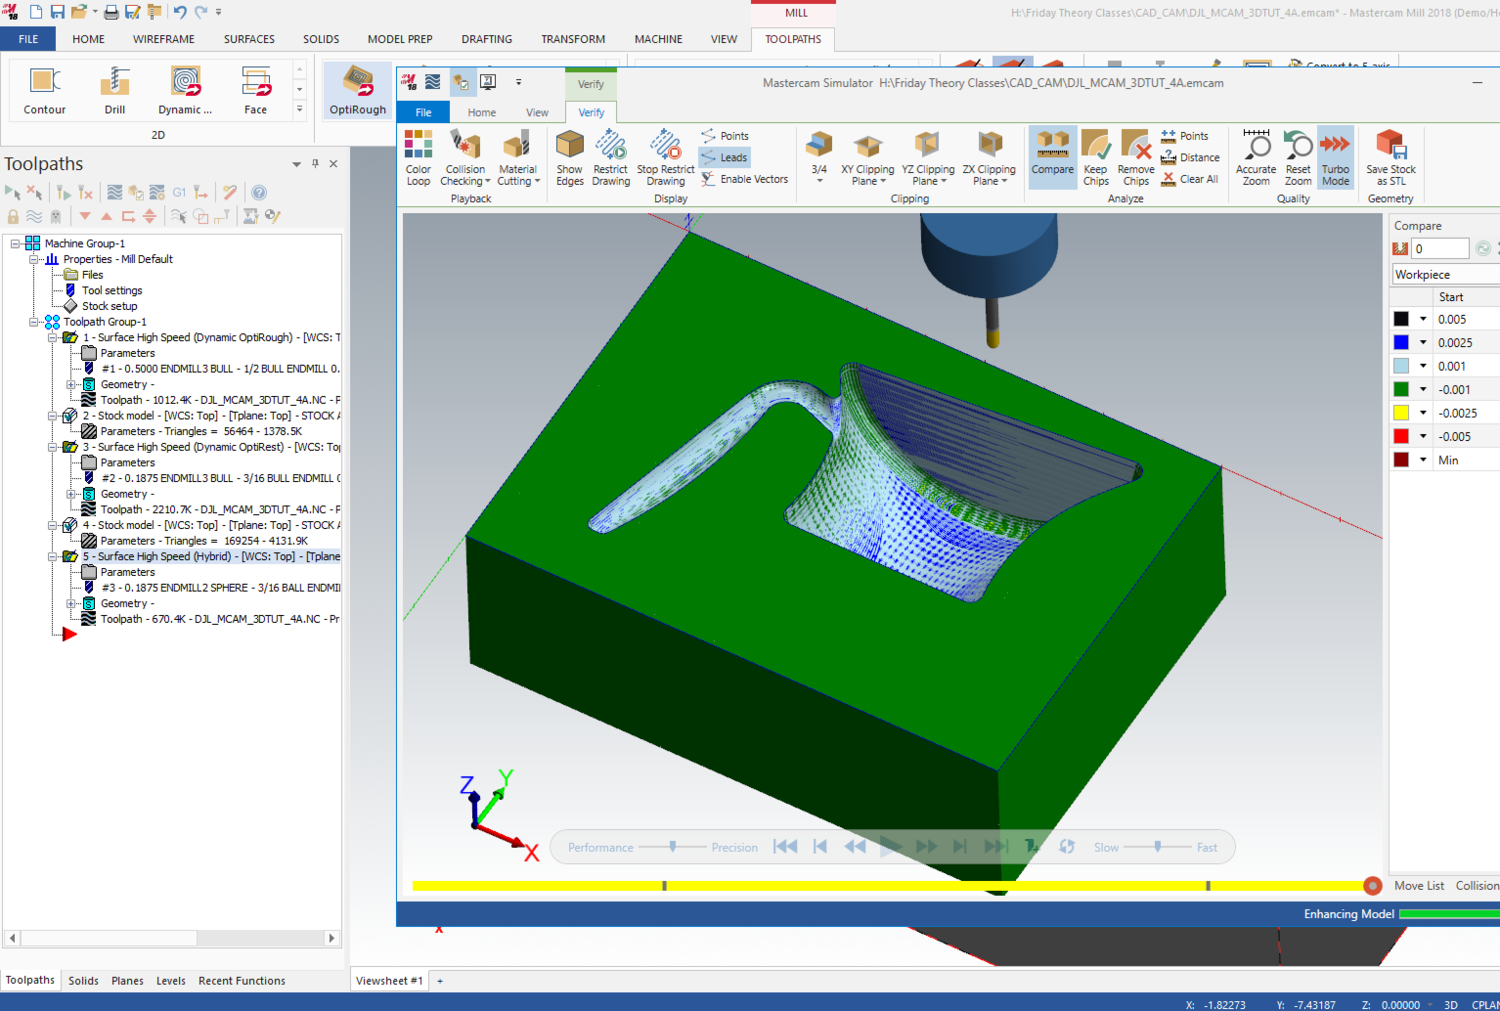The height and width of the screenshot is (1011, 1500).
Task: Toggle the Compare analysis mode
Action: point(1052,158)
